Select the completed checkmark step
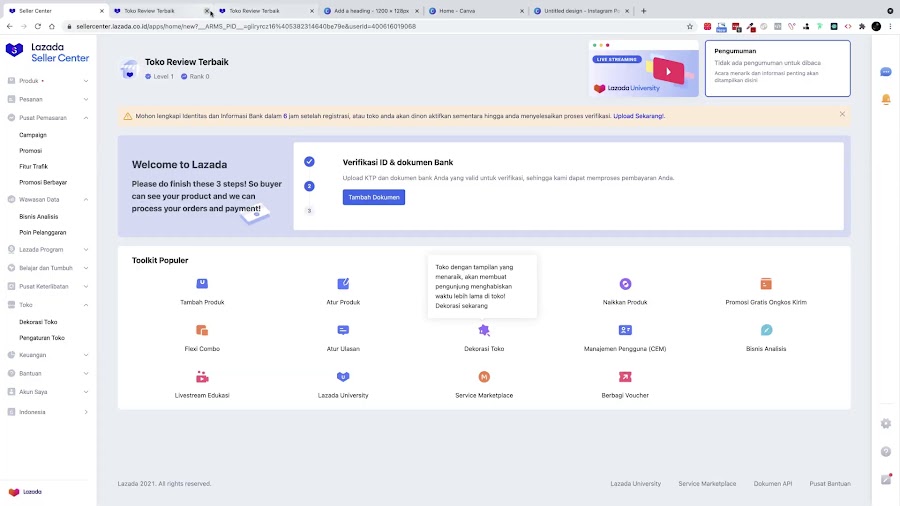Screen dimensions: 900x506 click(x=309, y=162)
